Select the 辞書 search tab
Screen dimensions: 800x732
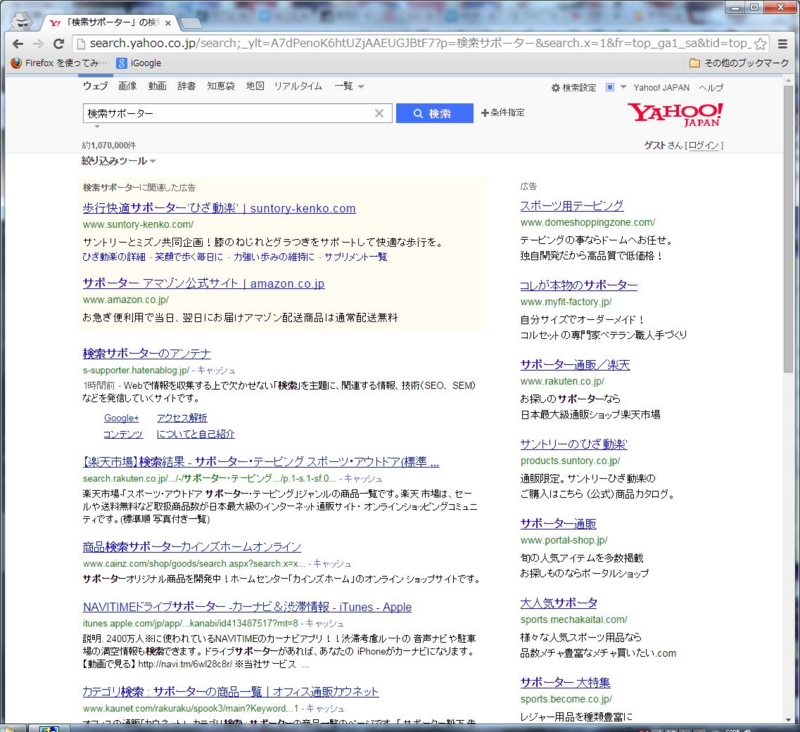187,86
